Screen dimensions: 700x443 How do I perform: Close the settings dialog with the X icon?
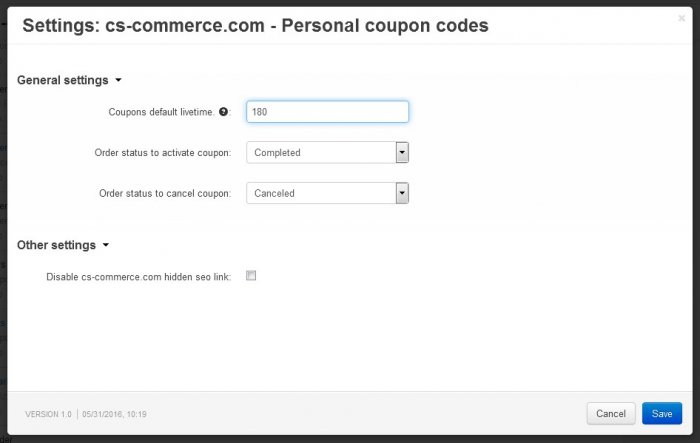coord(681,18)
